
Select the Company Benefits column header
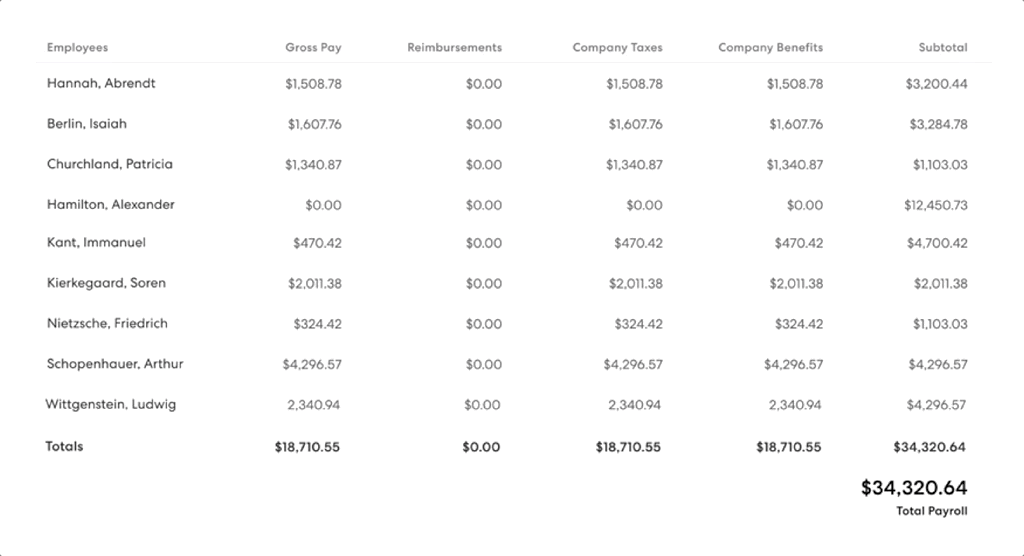pos(770,47)
